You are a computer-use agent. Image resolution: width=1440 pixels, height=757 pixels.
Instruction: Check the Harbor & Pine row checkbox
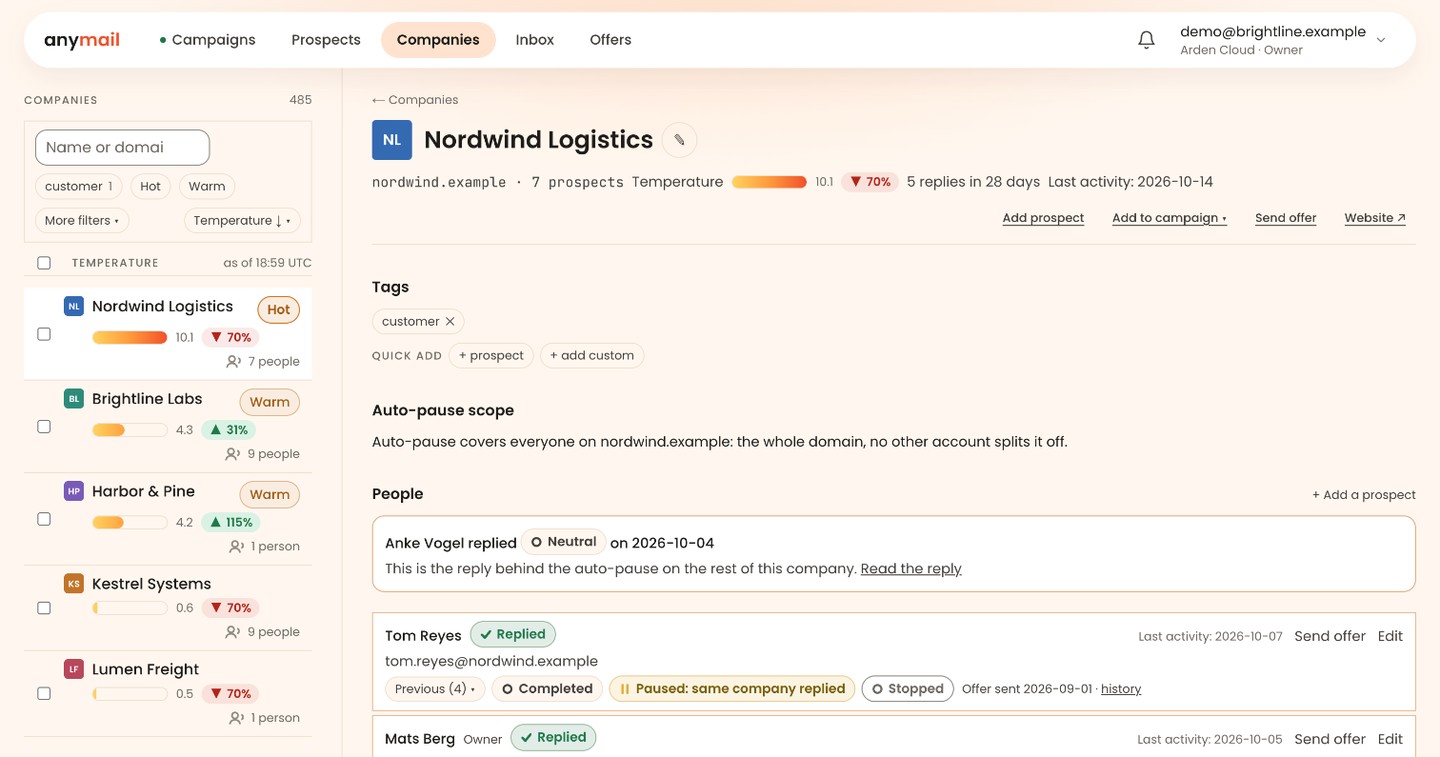click(x=44, y=519)
